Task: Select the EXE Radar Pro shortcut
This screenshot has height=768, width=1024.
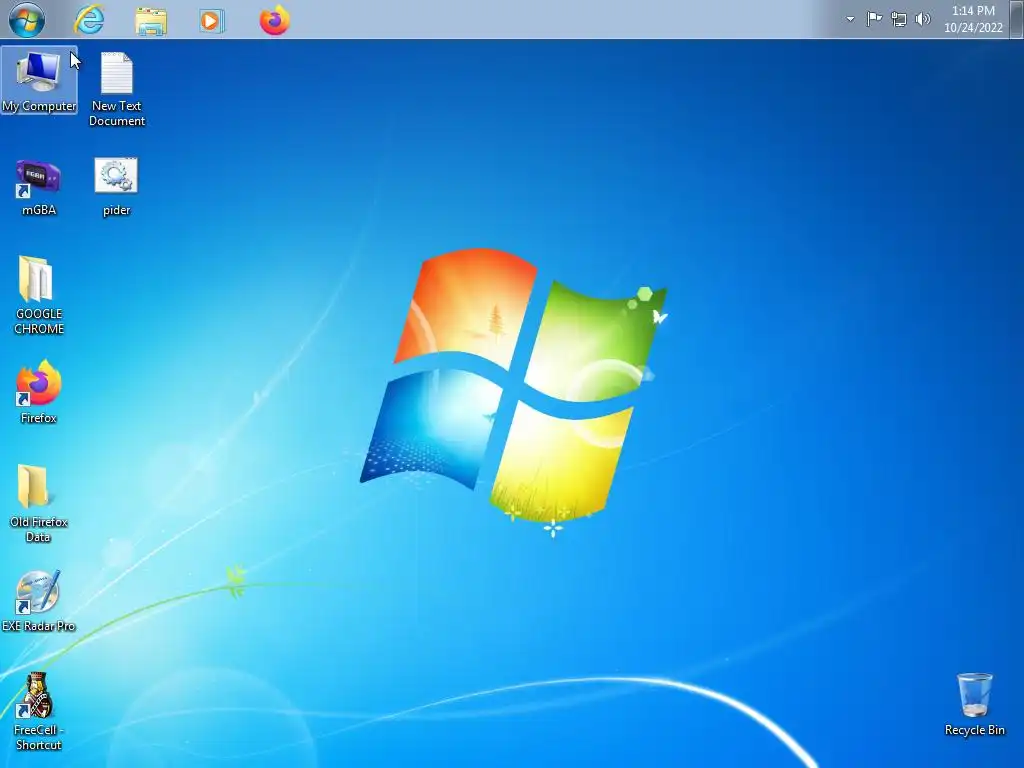Action: [x=39, y=601]
